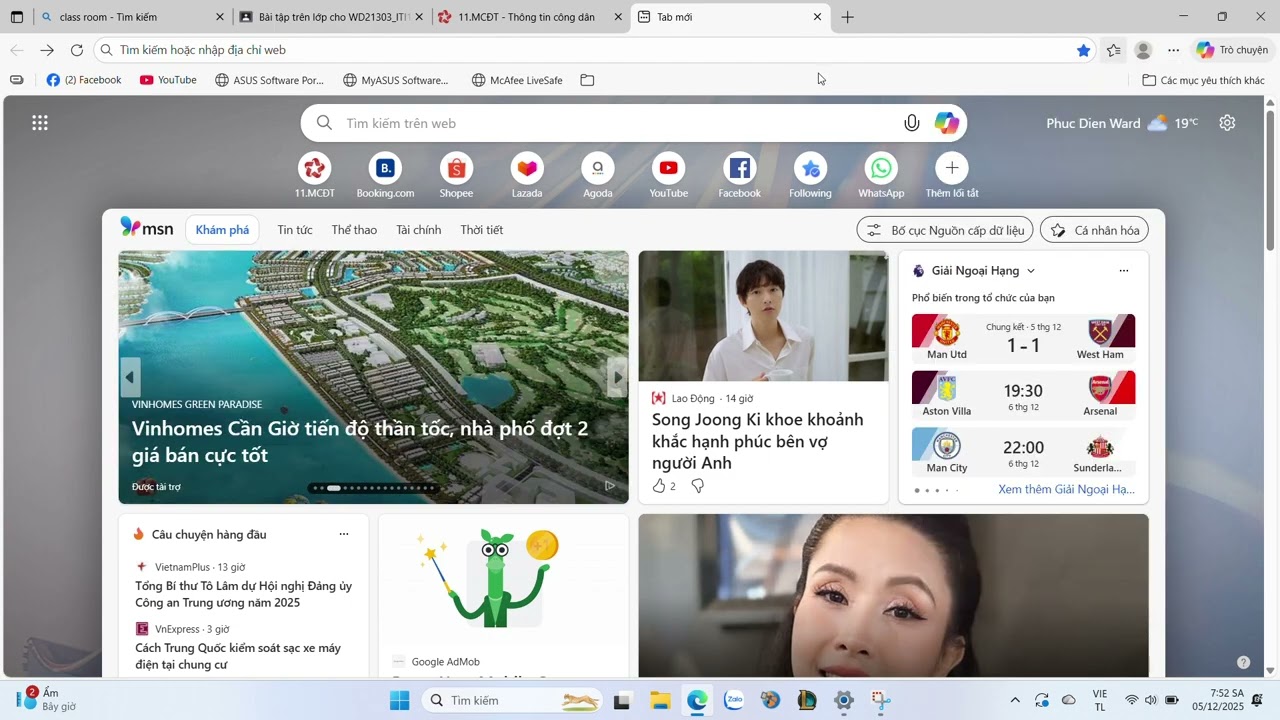Open File Explorer from taskbar
The height and width of the screenshot is (720, 1280).
click(x=659, y=700)
